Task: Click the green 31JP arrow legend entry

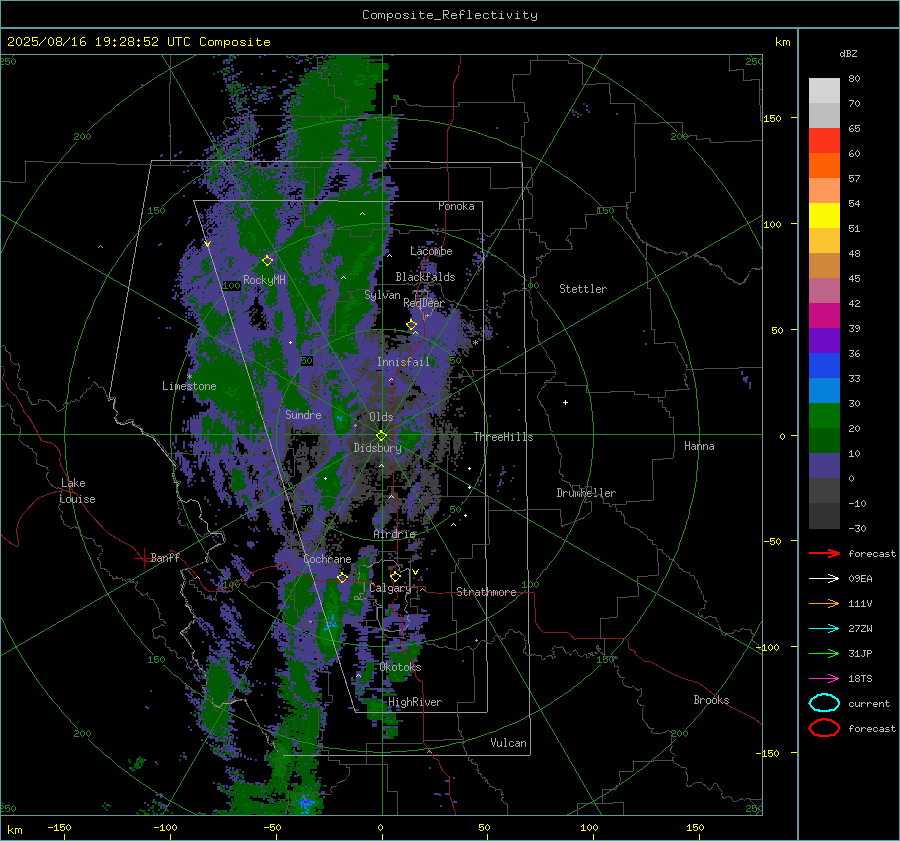Action: 824,653
